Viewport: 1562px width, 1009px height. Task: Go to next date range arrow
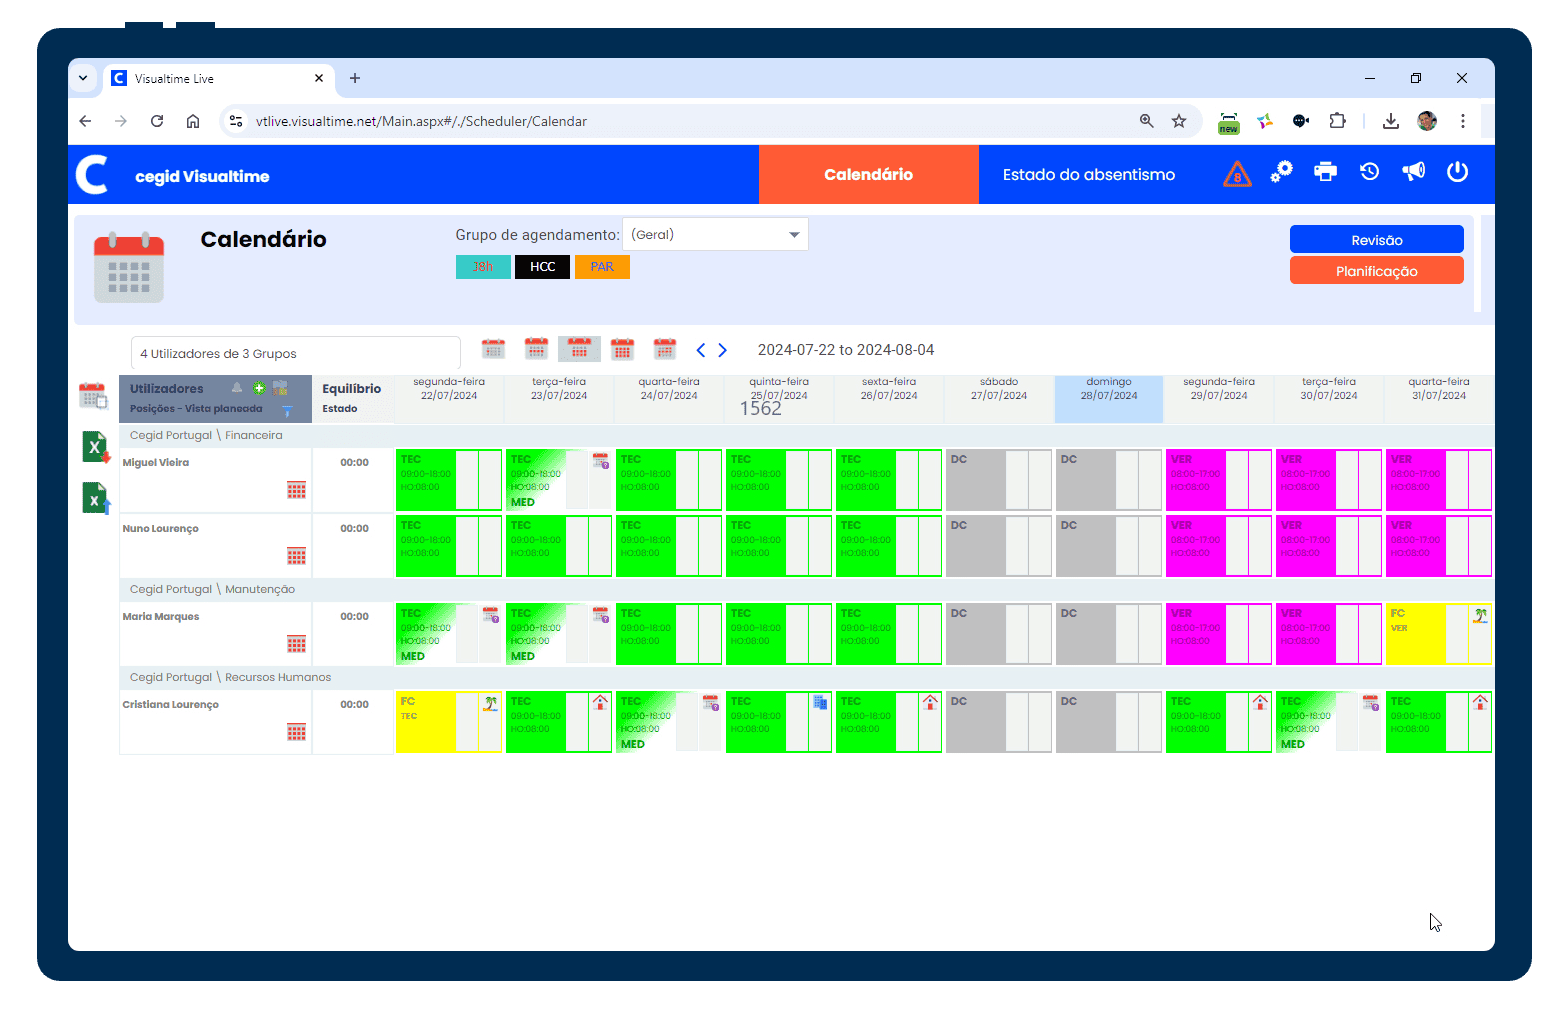coord(723,350)
